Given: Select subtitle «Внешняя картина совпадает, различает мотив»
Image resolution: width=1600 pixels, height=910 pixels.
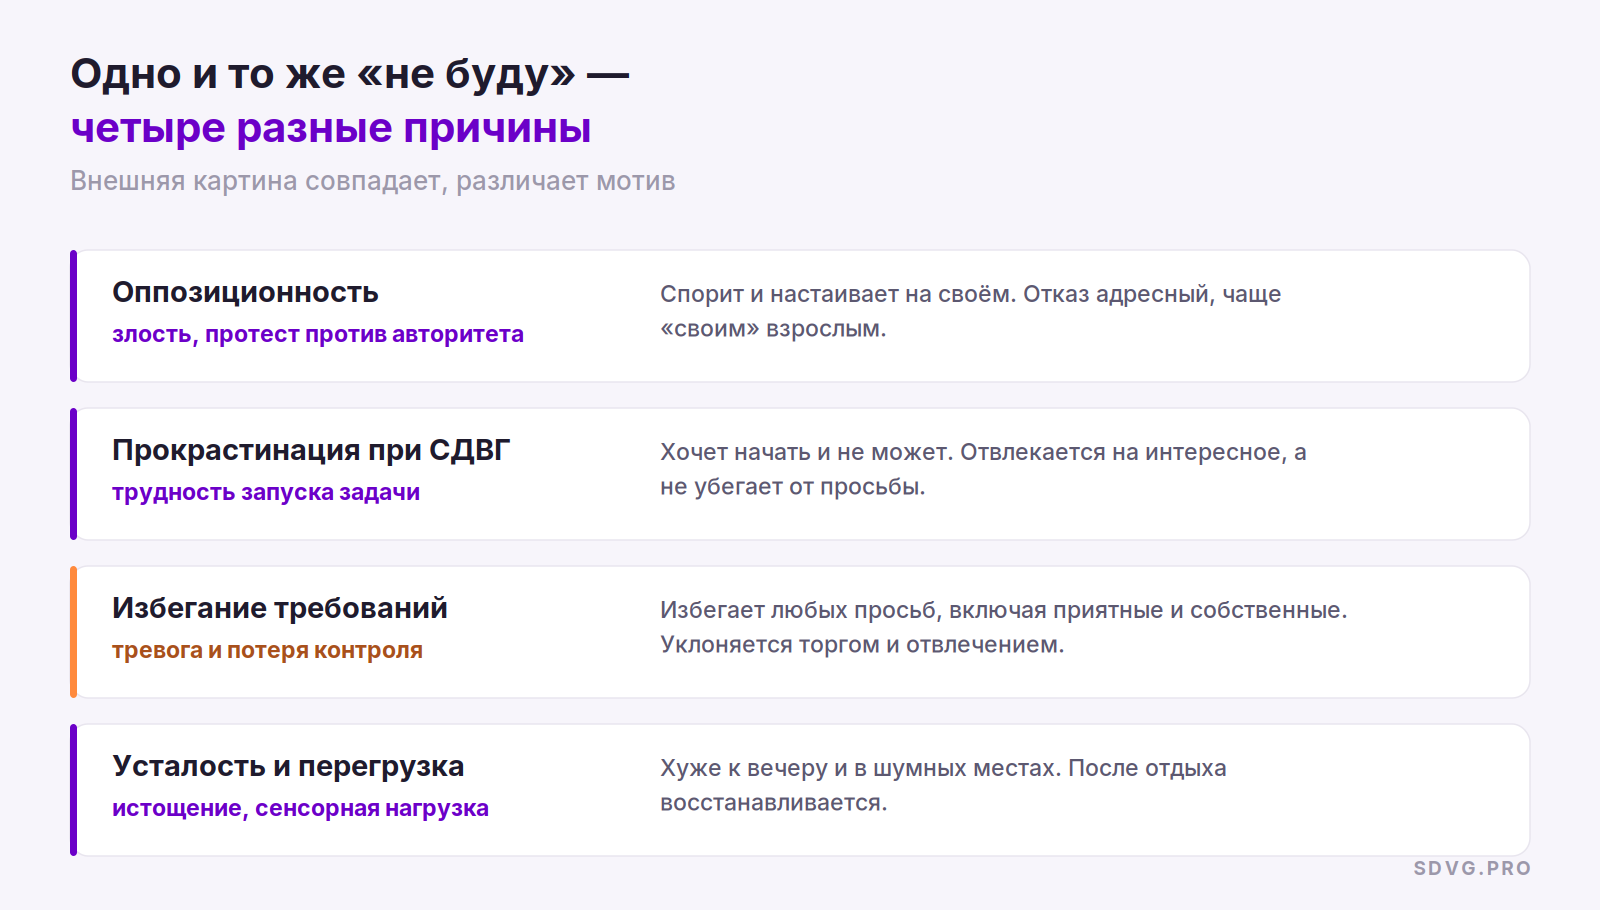Looking at the screenshot, I should 373,181.
